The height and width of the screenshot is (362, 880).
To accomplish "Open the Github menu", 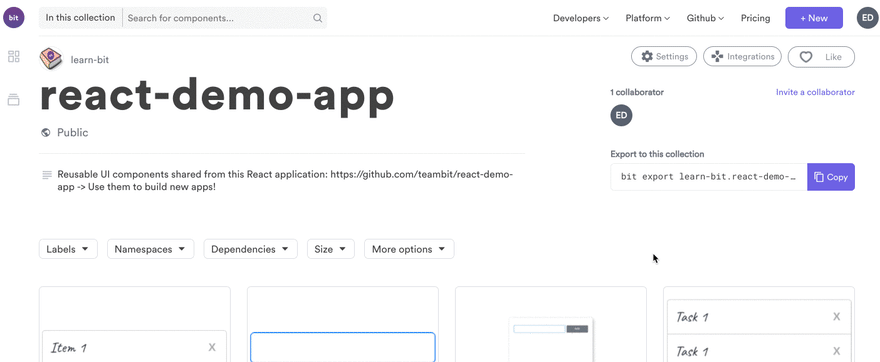I will (x=705, y=18).
